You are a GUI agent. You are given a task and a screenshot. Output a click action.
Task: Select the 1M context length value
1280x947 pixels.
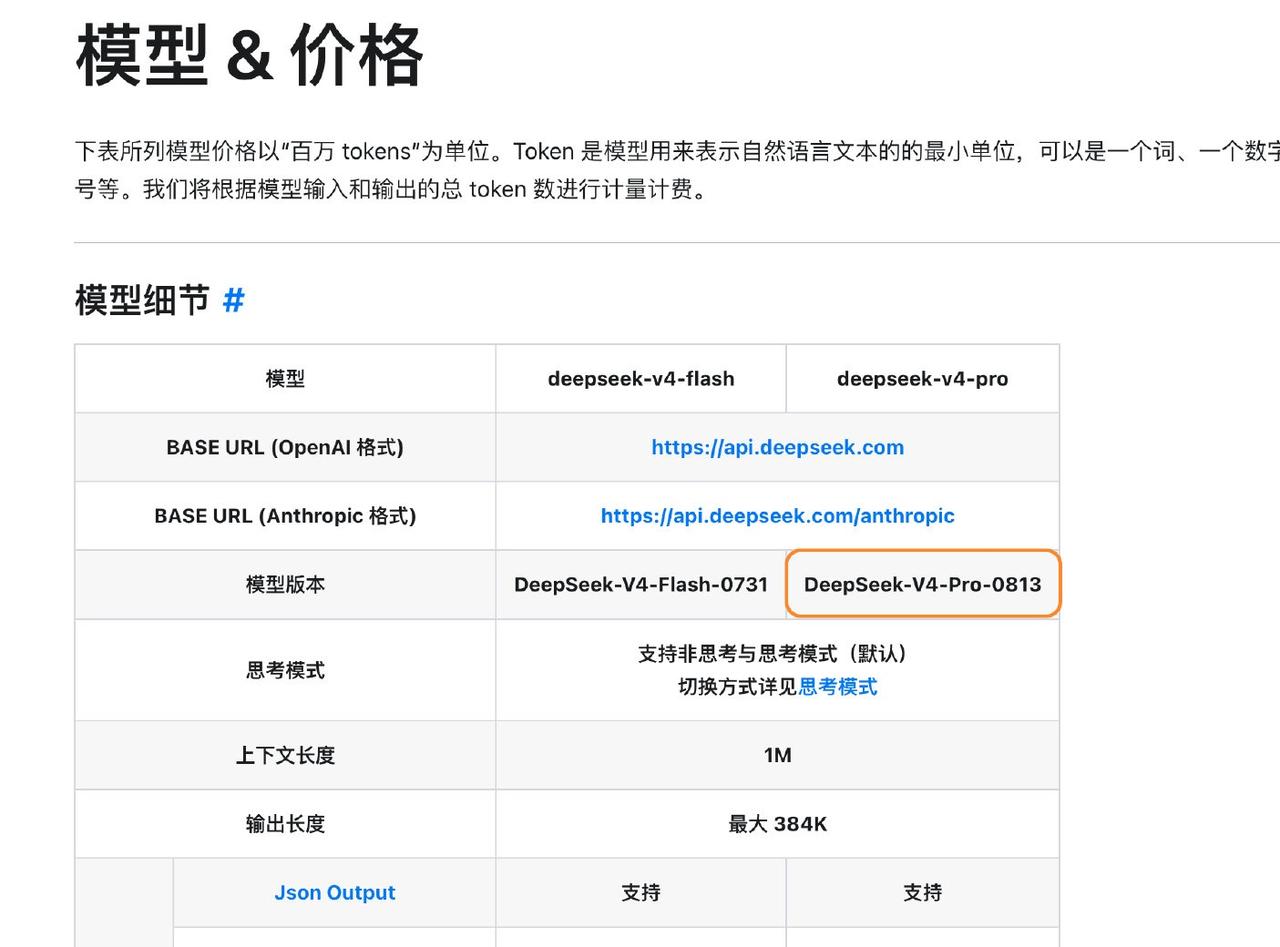pyautogui.click(x=777, y=755)
